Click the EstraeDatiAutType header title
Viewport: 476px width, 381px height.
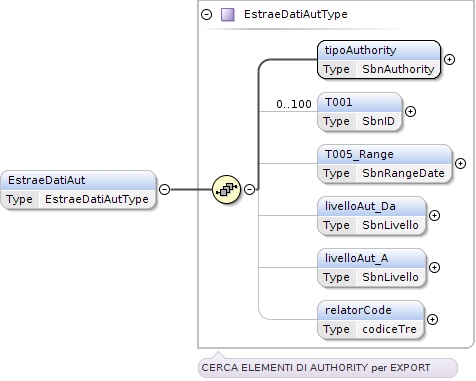pos(296,14)
